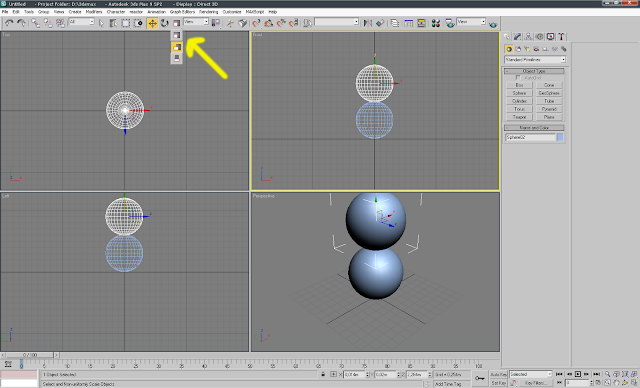
Task: Click the Teapot primitive button
Action: (x=519, y=117)
